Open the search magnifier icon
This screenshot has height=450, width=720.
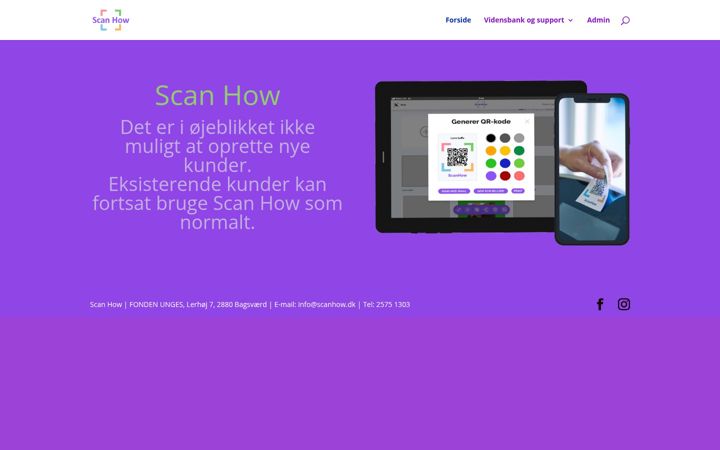tap(625, 20)
